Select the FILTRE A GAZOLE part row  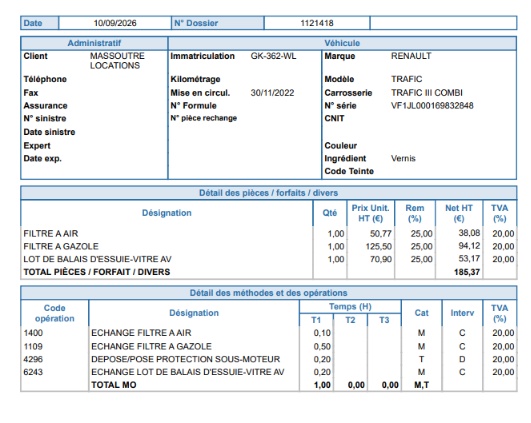click(x=269, y=247)
